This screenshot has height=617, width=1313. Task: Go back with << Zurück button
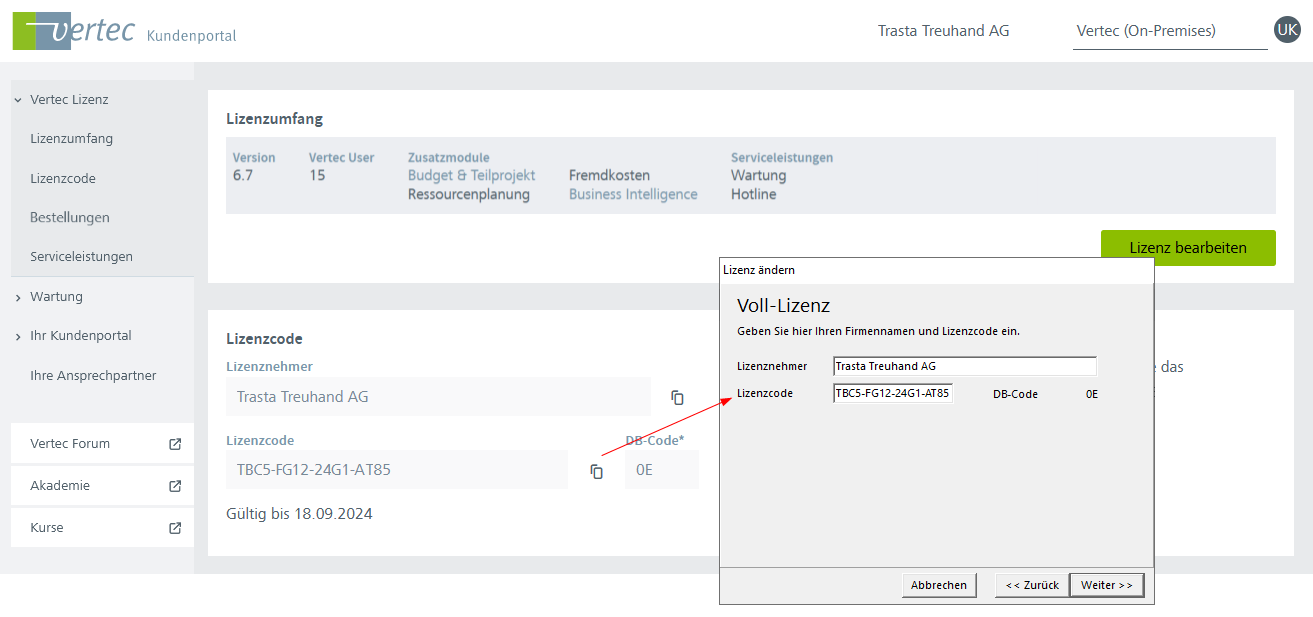click(1032, 585)
